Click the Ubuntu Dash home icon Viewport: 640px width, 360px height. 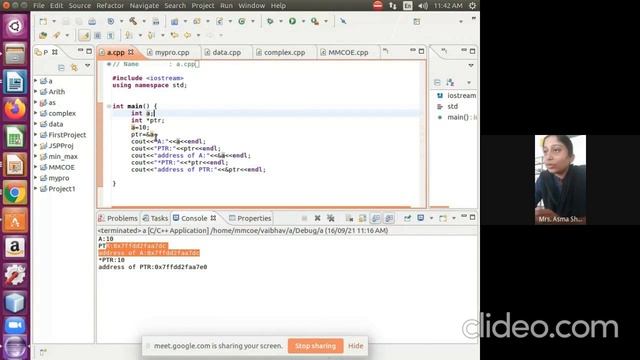[x=15, y=27]
